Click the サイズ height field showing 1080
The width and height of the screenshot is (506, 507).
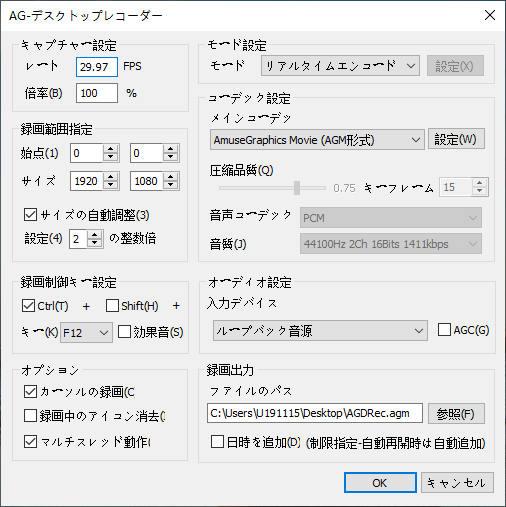(x=146, y=181)
